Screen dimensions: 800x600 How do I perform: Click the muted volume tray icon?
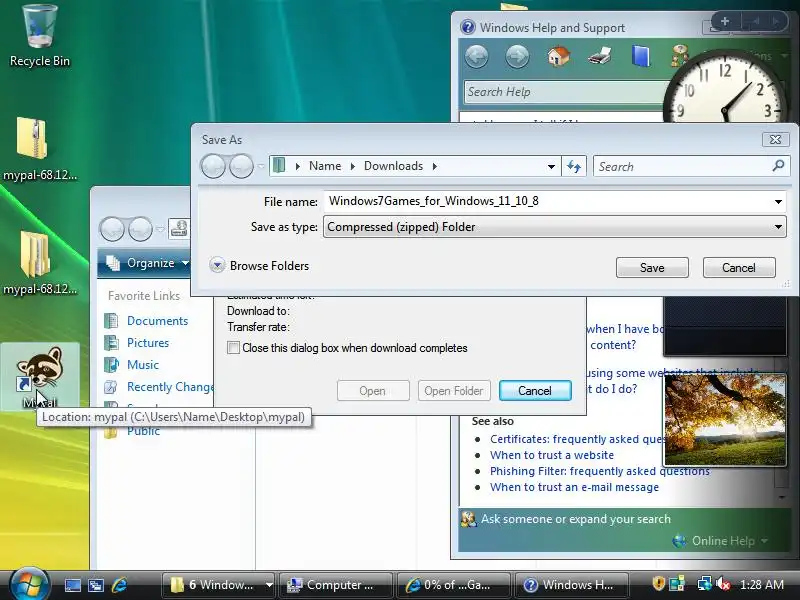[x=723, y=584]
